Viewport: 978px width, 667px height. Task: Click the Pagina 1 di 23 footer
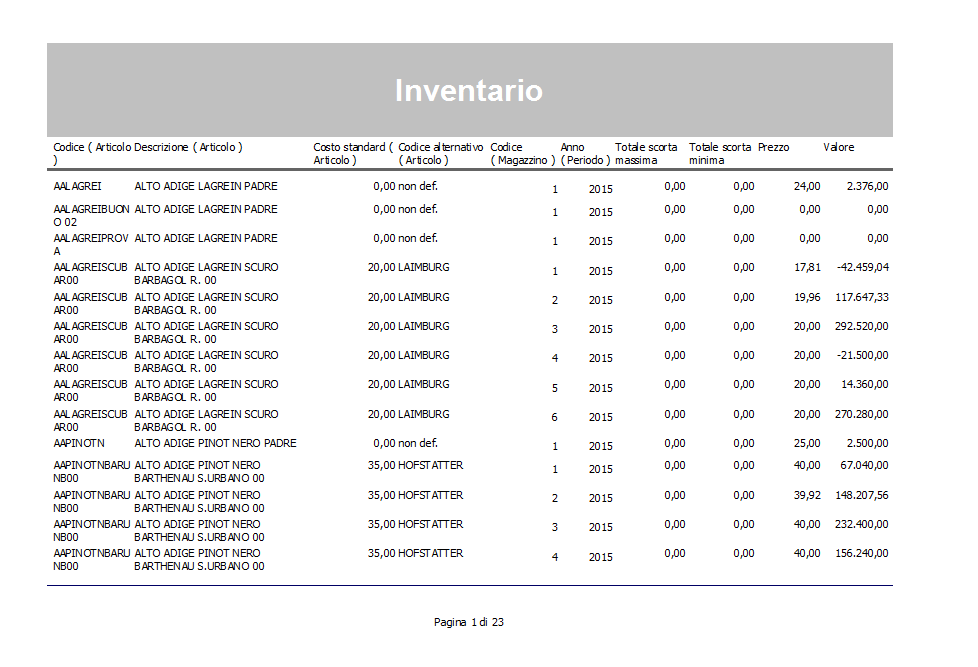468,622
